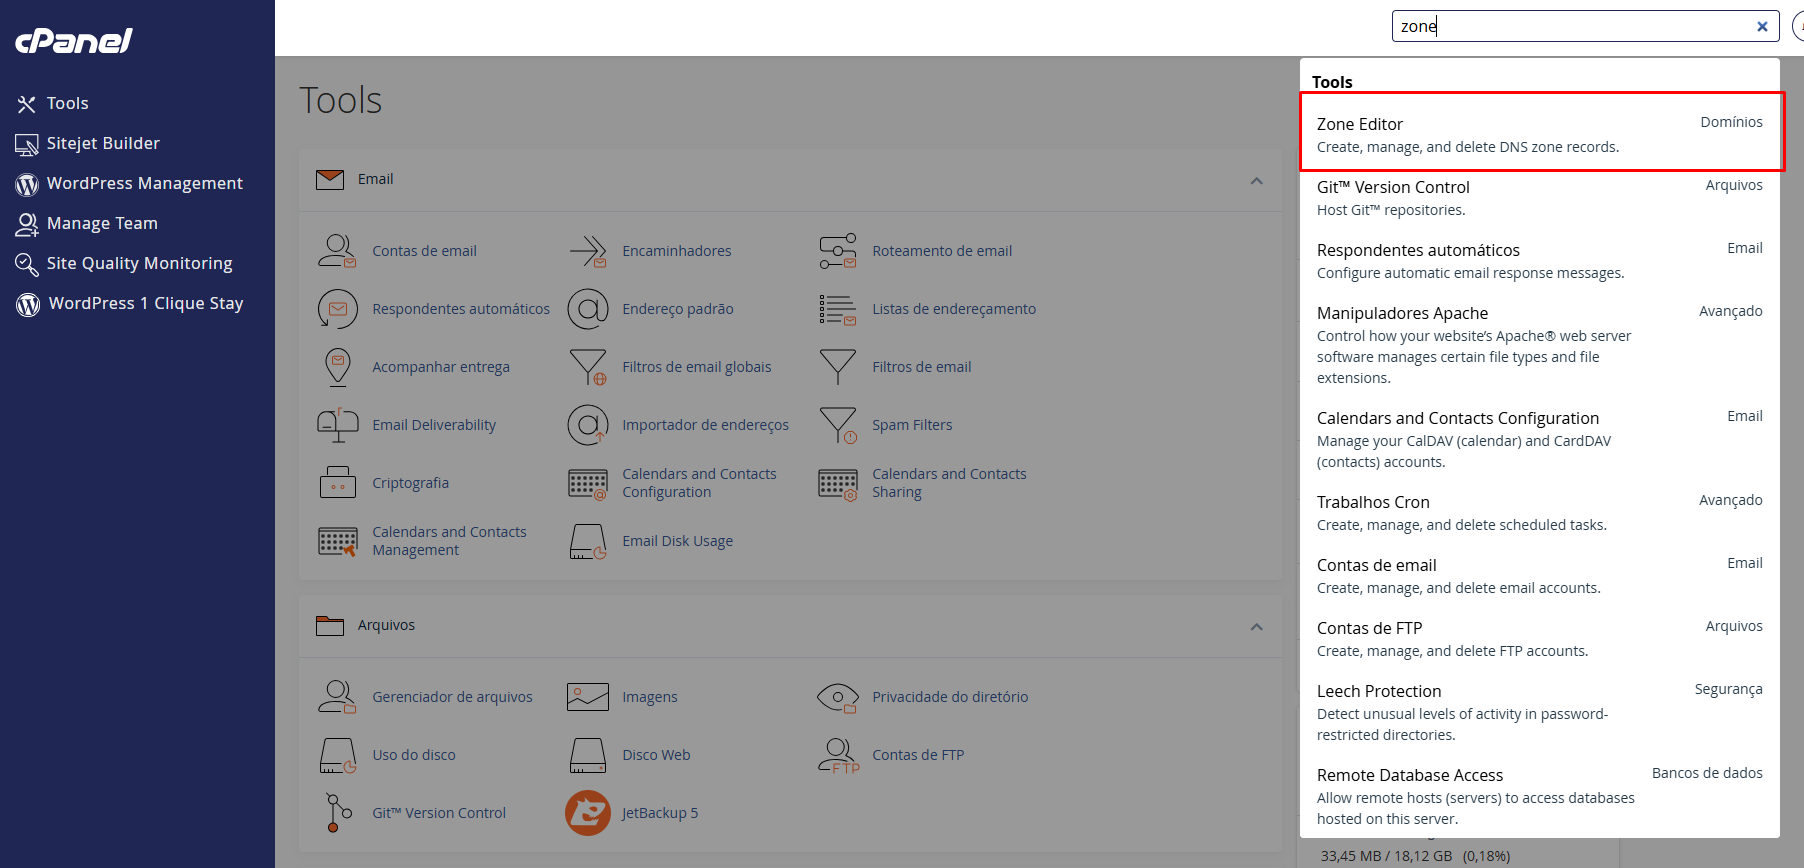Open Site Quality Monitoring in sidebar
The width and height of the screenshot is (1804, 868).
coord(123,263)
